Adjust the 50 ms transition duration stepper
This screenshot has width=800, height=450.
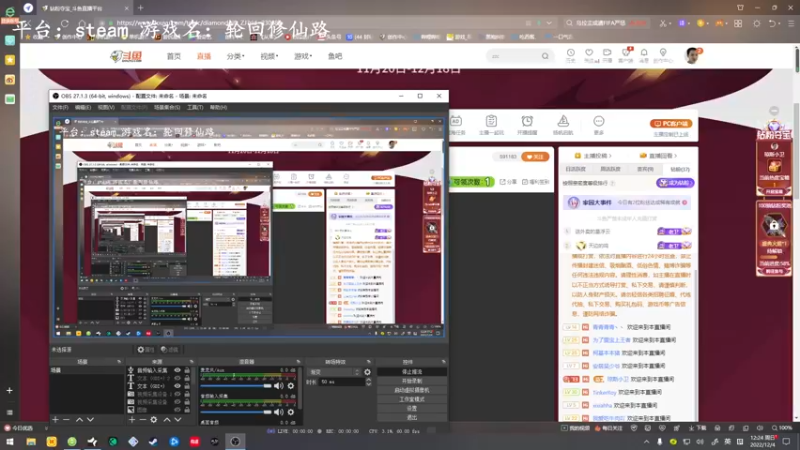point(368,382)
